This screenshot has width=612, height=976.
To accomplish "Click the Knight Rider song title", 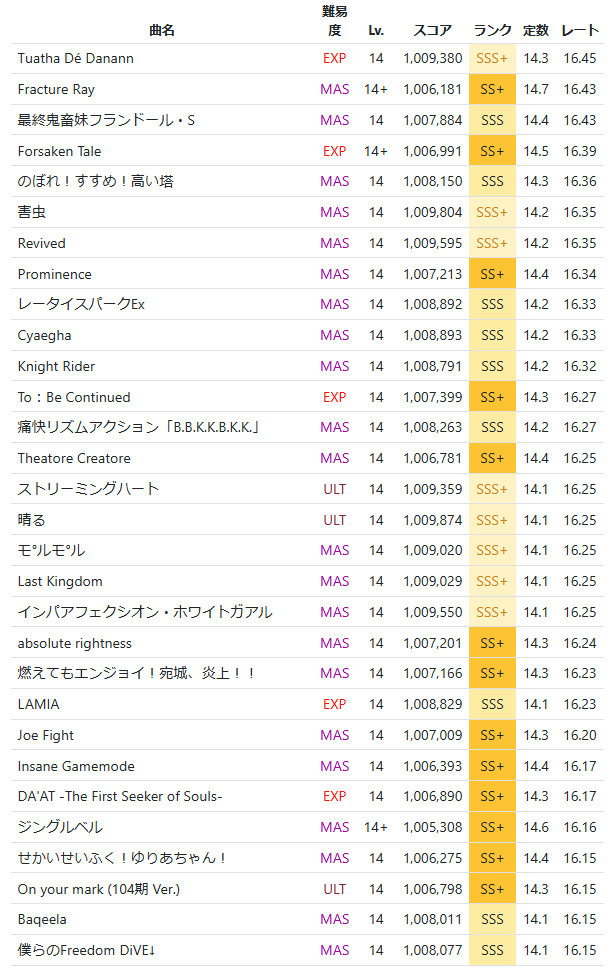I will pyautogui.click(x=56, y=367).
